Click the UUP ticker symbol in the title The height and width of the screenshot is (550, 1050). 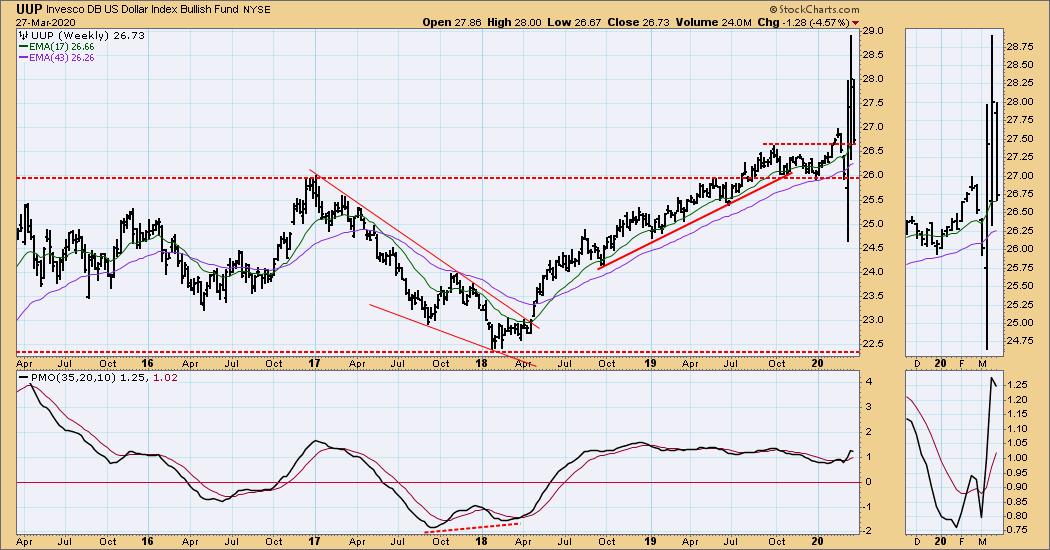coord(29,9)
